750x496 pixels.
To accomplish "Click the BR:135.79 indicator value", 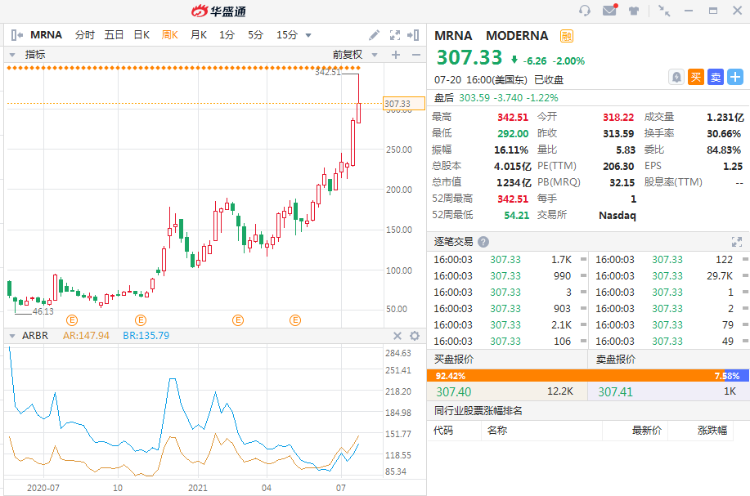I will pyautogui.click(x=146, y=336).
